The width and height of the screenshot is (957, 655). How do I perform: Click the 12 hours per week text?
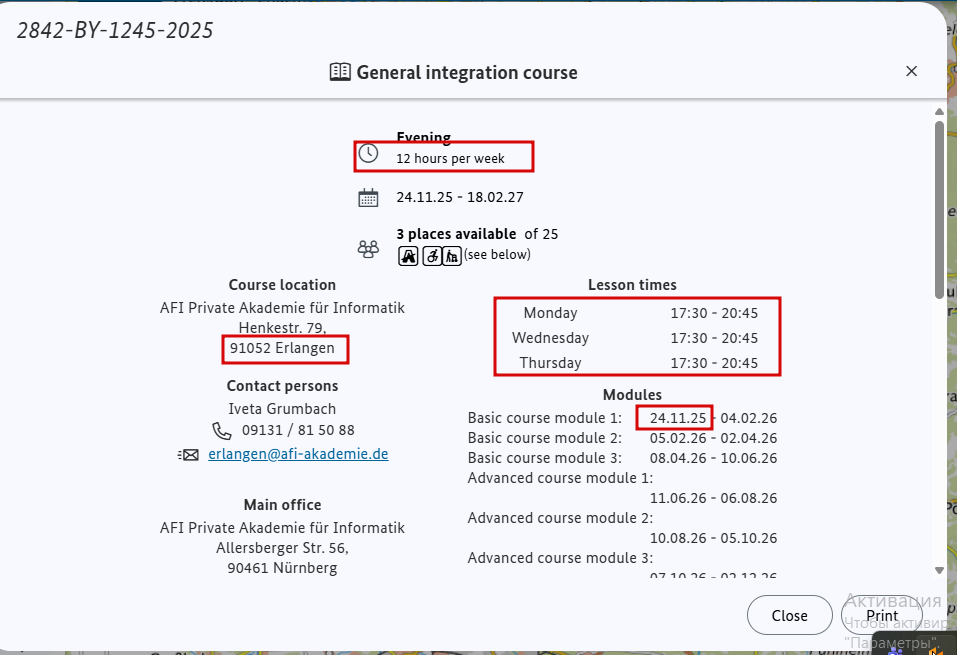[450, 159]
